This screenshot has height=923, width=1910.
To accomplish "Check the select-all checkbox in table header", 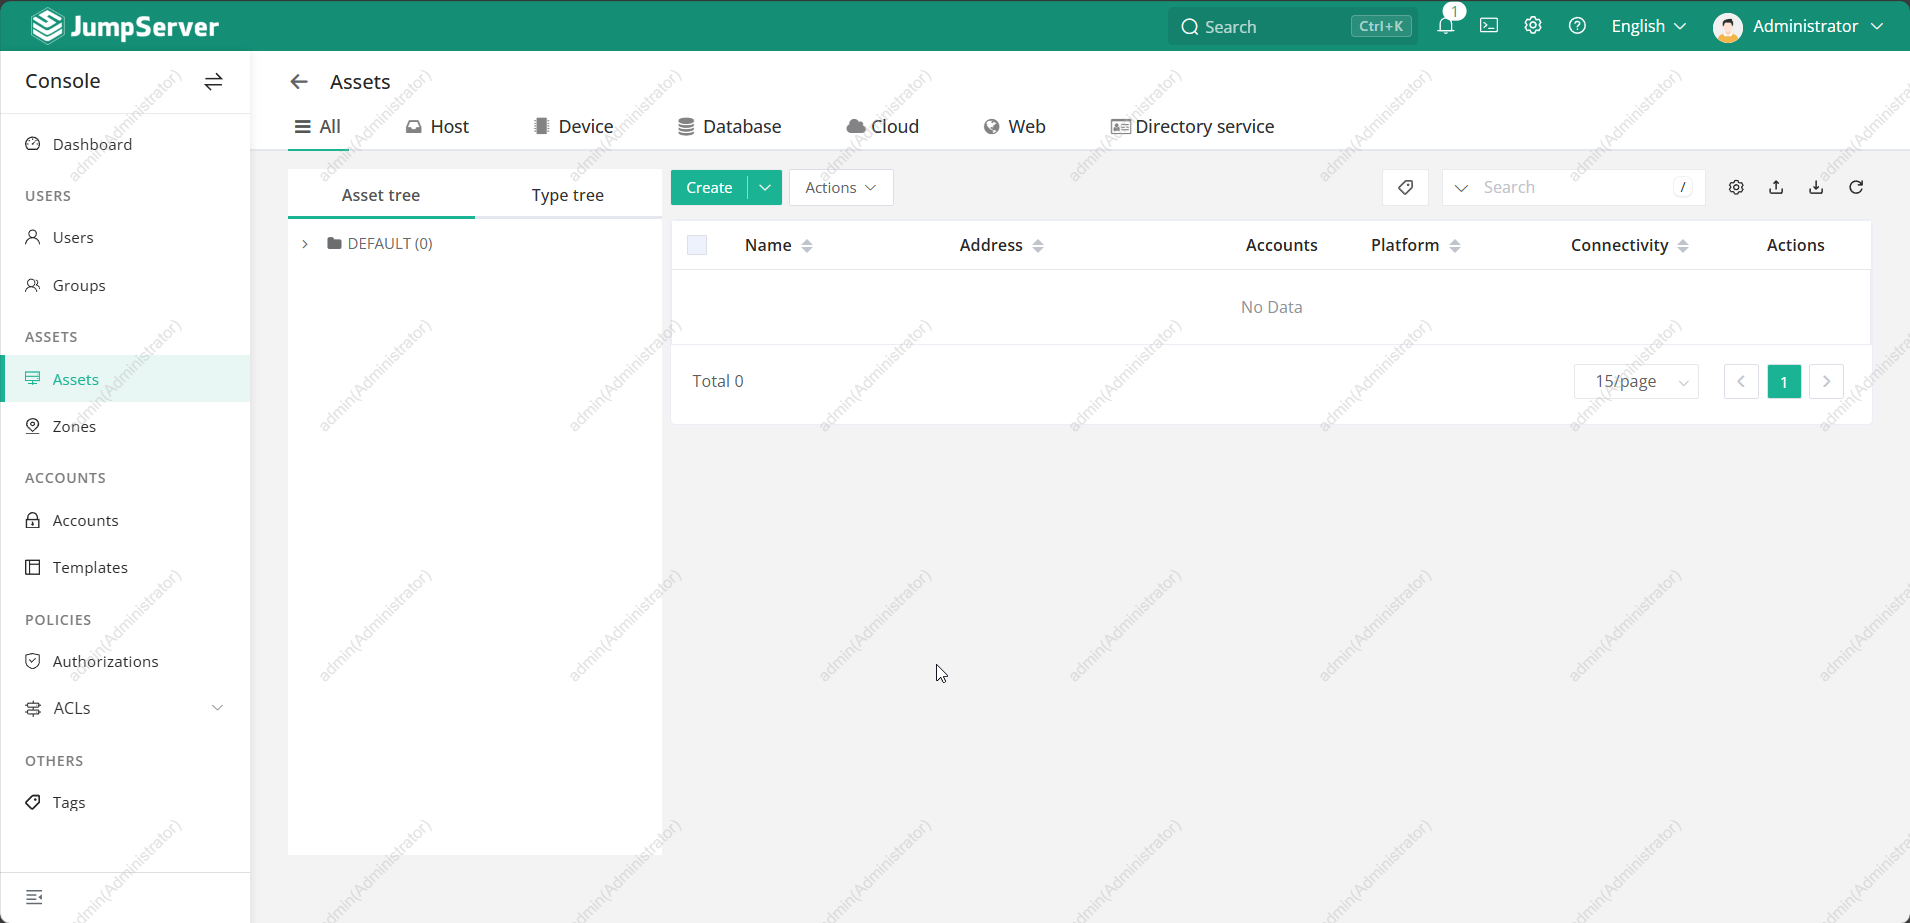I will [697, 245].
